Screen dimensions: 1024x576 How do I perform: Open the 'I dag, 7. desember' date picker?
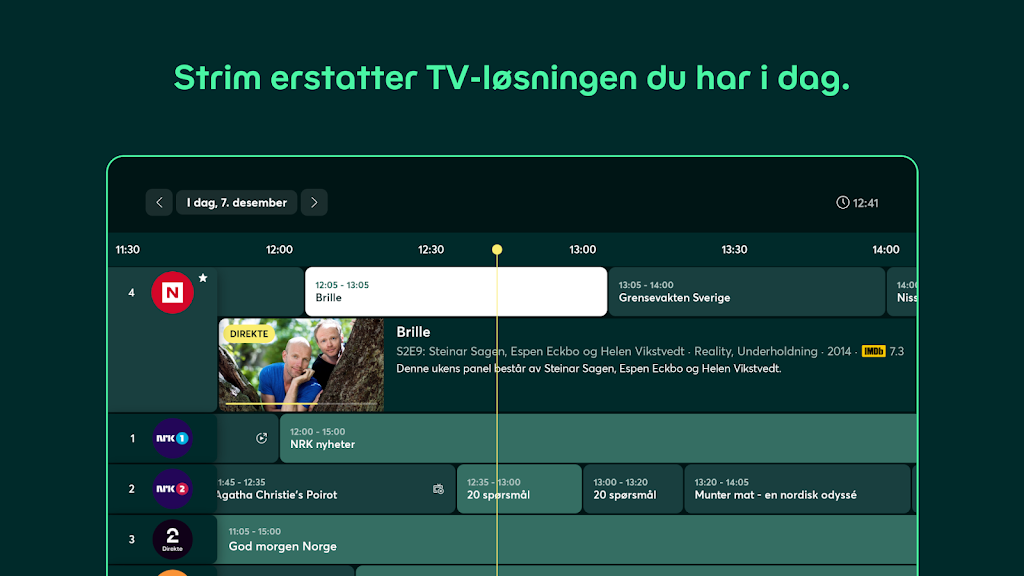pyautogui.click(x=237, y=203)
